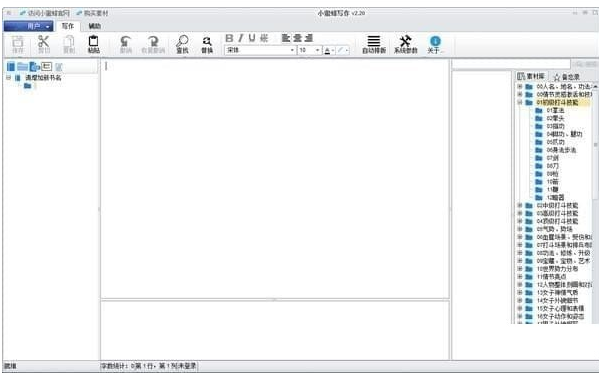The image size is (599, 375).
Task: Toggle Bold formatting
Action: tap(229, 38)
